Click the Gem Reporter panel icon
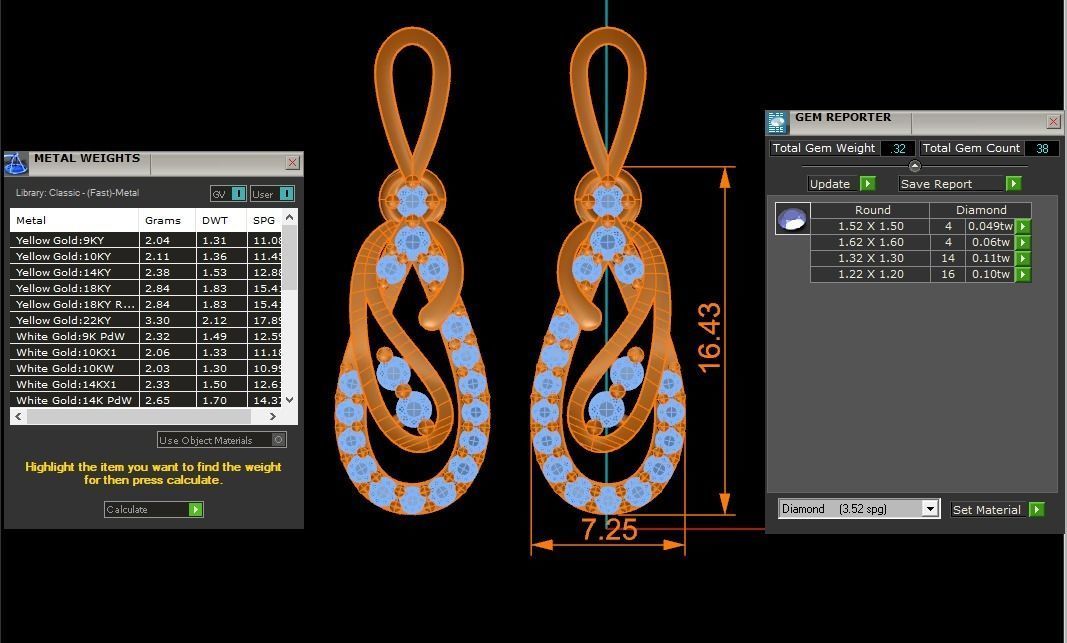This screenshot has height=643, width=1067. [777, 122]
